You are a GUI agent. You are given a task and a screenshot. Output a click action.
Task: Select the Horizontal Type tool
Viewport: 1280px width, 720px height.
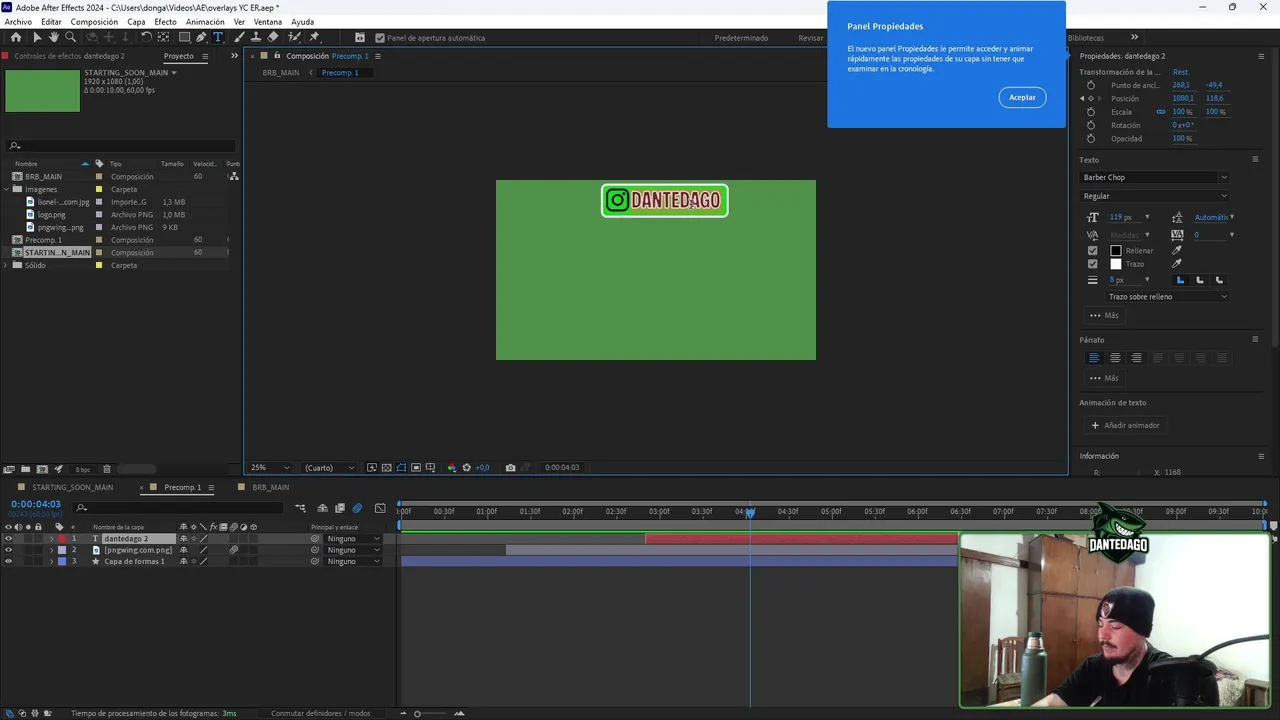(x=218, y=37)
